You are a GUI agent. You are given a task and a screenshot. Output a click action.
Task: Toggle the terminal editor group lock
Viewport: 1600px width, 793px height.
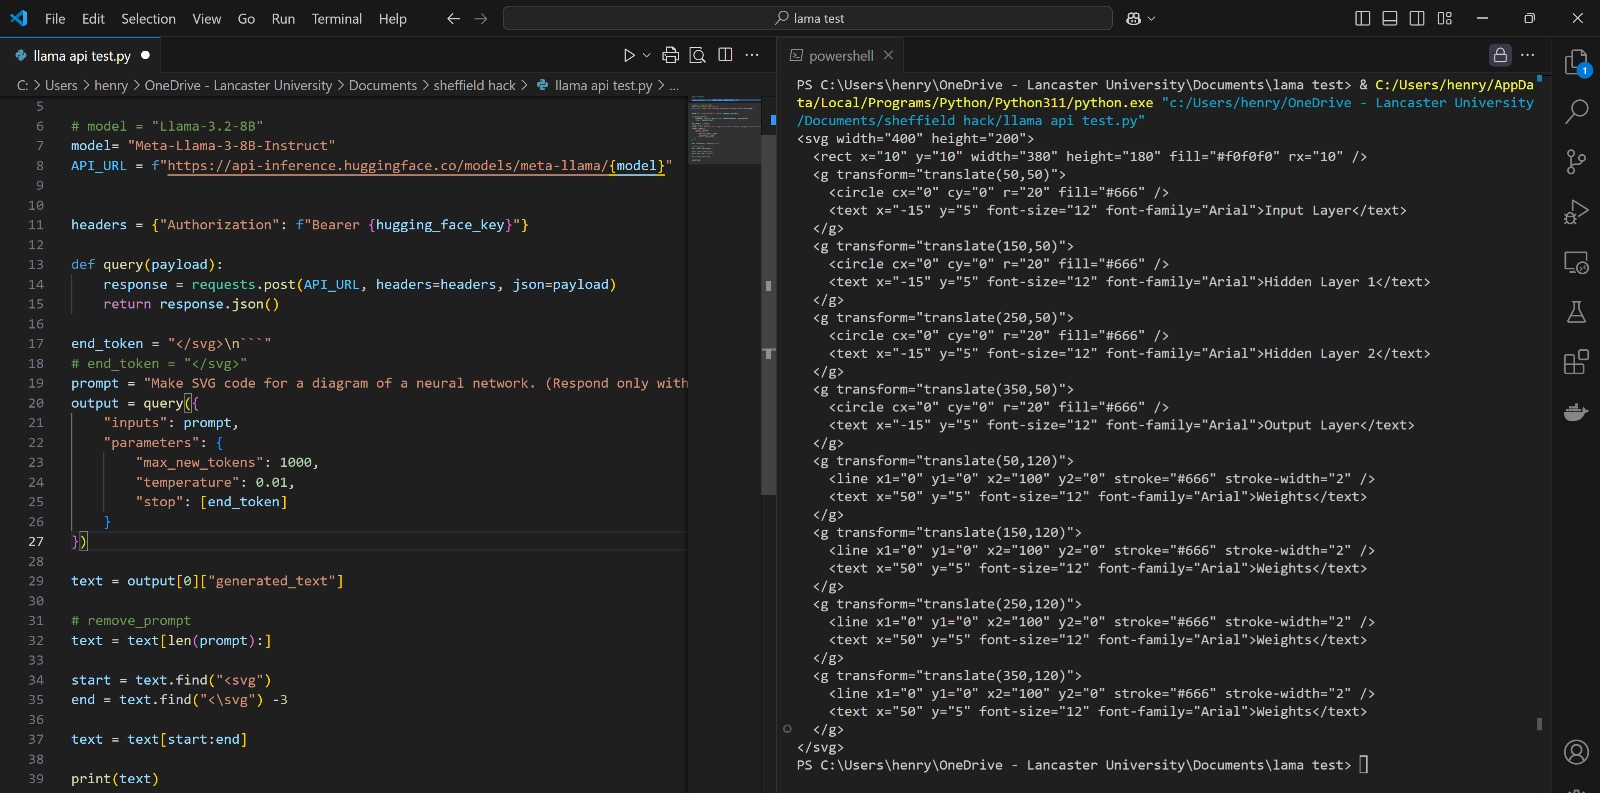click(1499, 55)
